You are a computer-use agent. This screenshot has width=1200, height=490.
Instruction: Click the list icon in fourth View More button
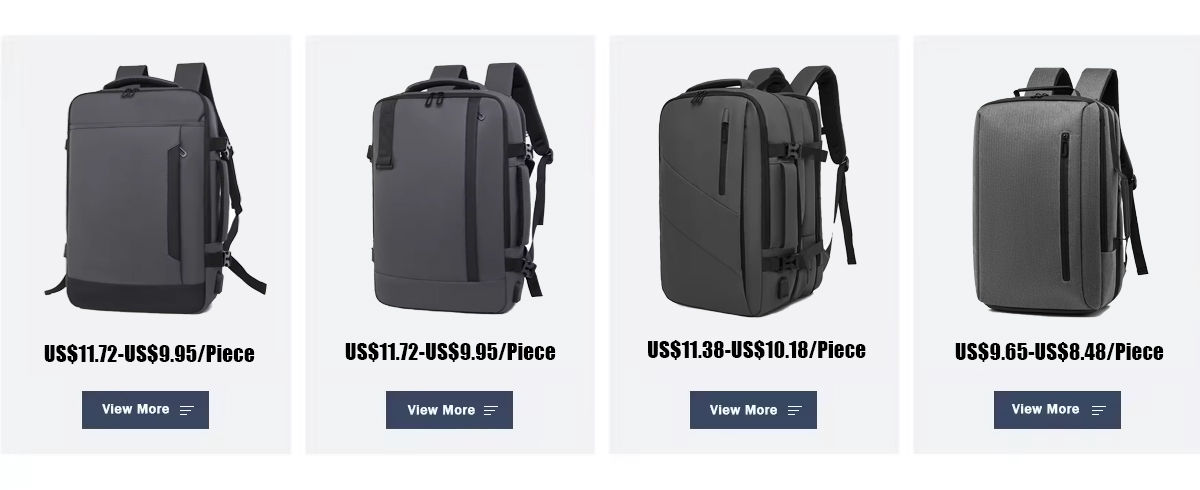point(1099,410)
